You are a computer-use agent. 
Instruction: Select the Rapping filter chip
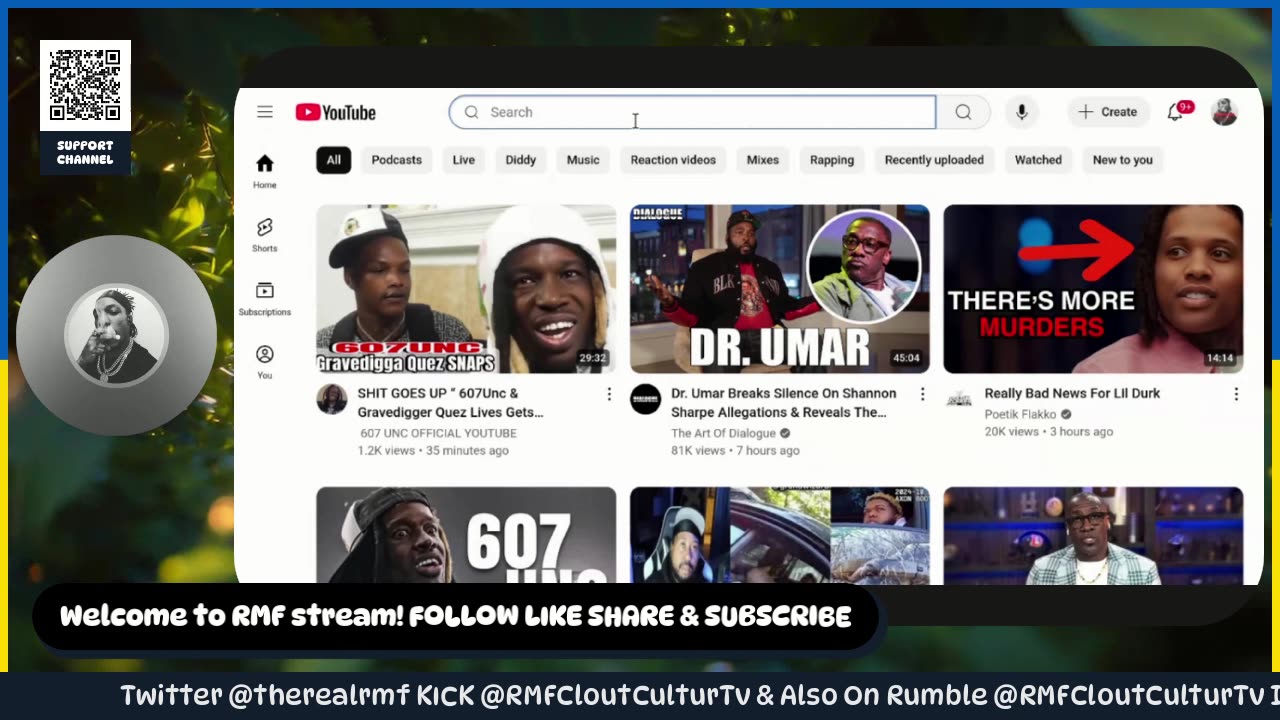832,160
